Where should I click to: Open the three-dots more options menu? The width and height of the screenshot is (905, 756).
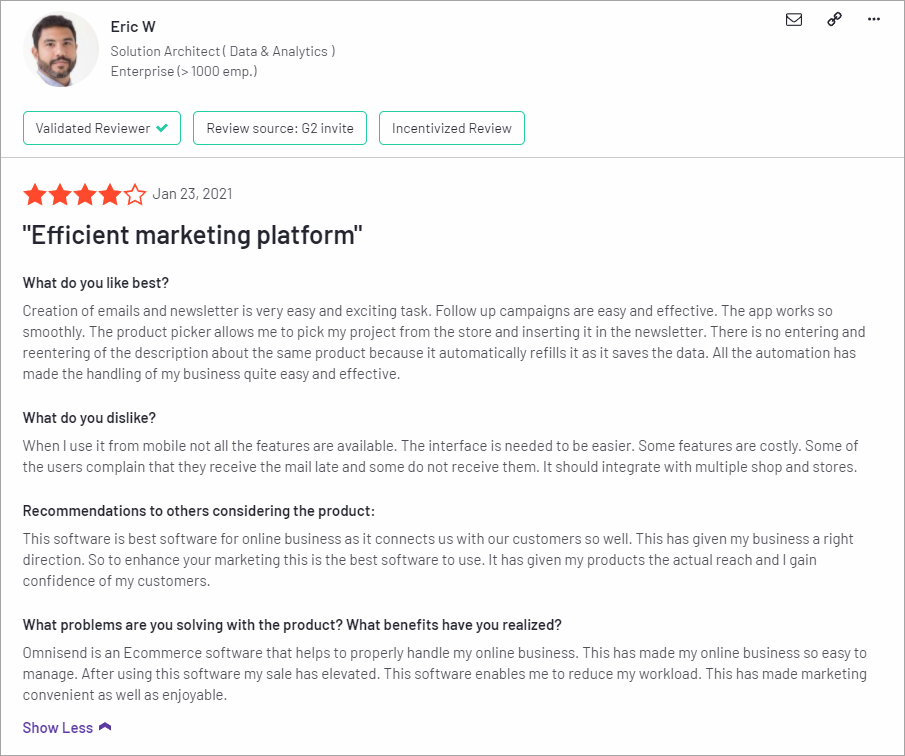(x=874, y=19)
